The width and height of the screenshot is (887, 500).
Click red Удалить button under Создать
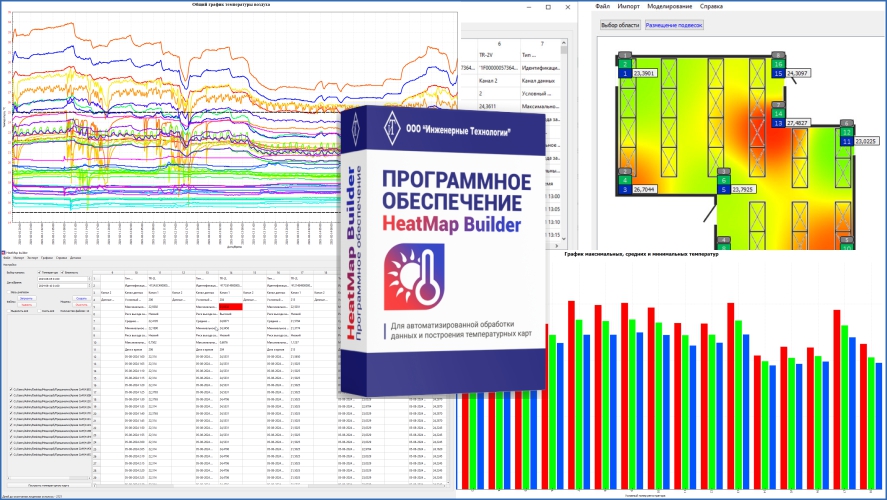[x=81, y=305]
